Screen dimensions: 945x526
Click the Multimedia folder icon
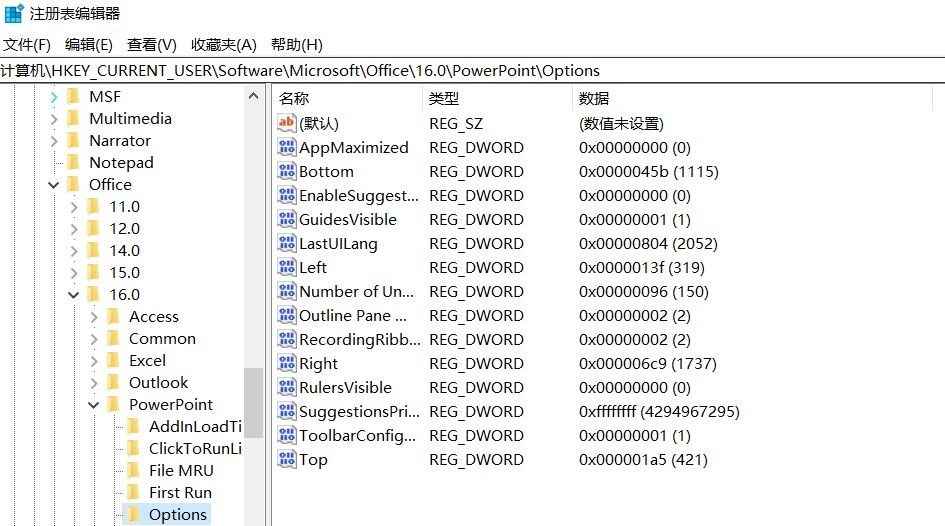pos(74,118)
